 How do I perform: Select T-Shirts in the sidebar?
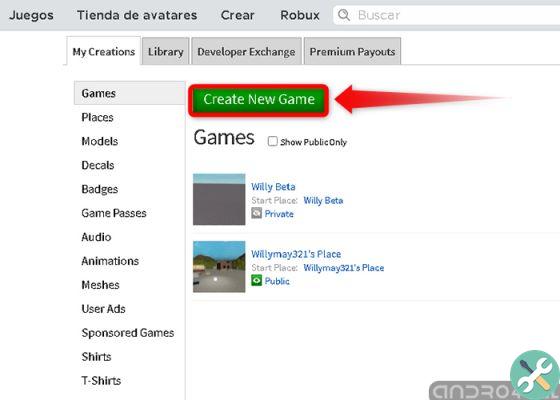pos(101,380)
